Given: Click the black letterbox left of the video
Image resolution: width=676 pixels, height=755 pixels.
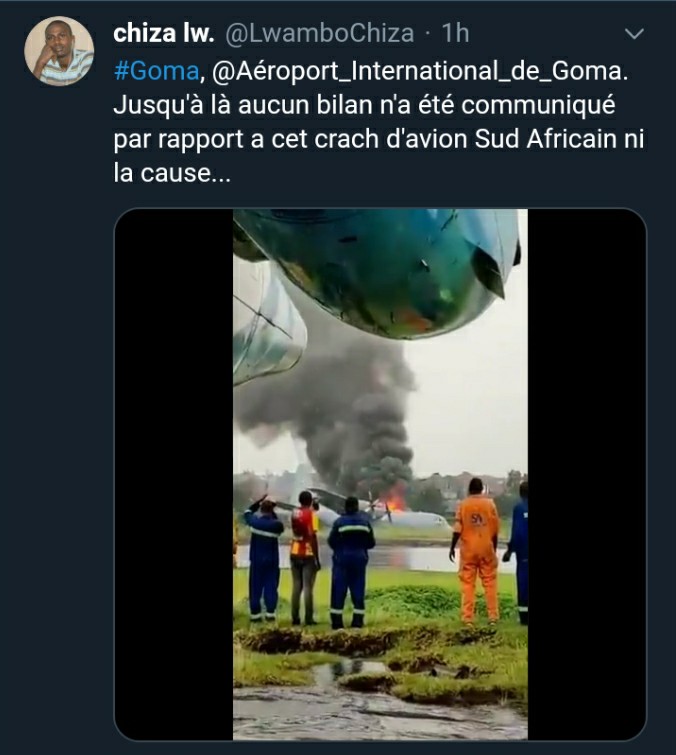Looking at the screenshot, I should pos(174,474).
